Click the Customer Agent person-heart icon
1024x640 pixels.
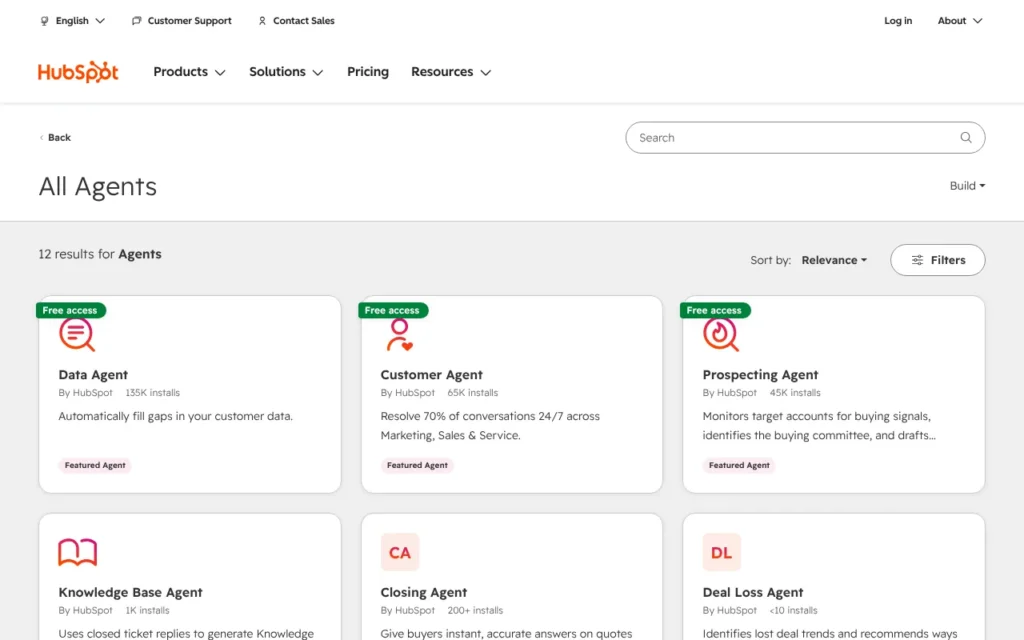400,335
